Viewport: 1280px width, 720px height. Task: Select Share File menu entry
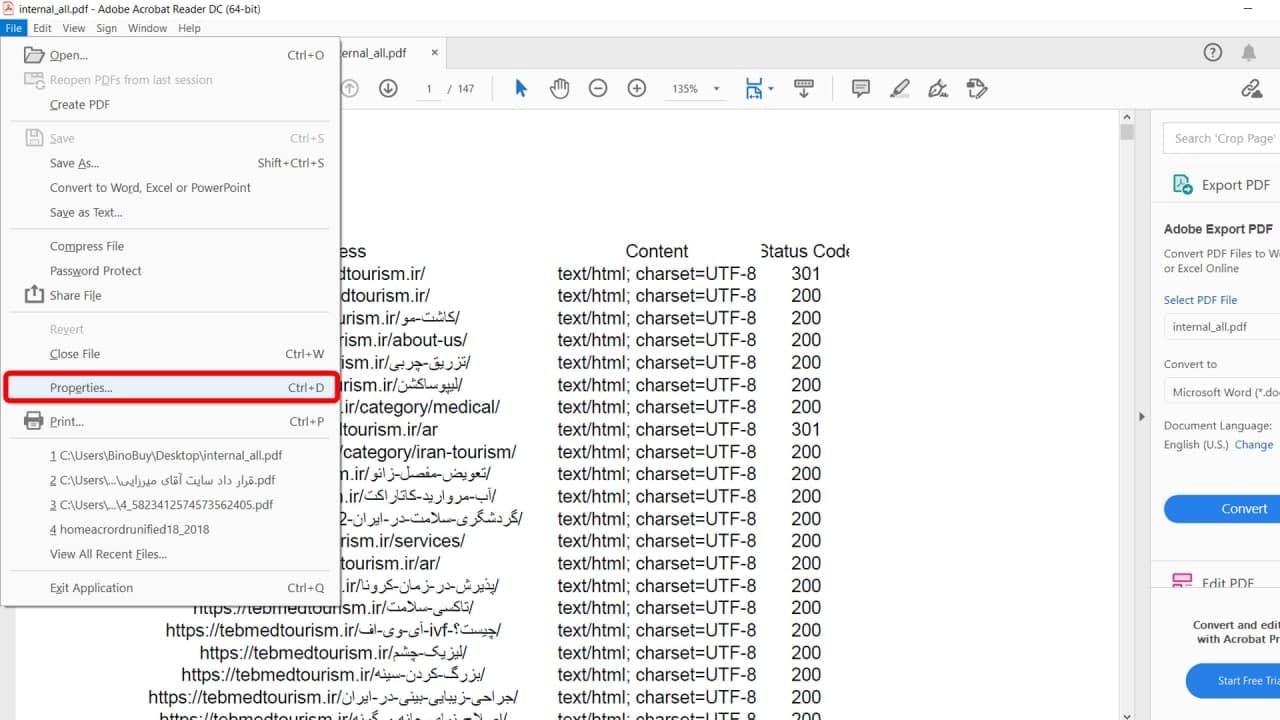[171, 295]
